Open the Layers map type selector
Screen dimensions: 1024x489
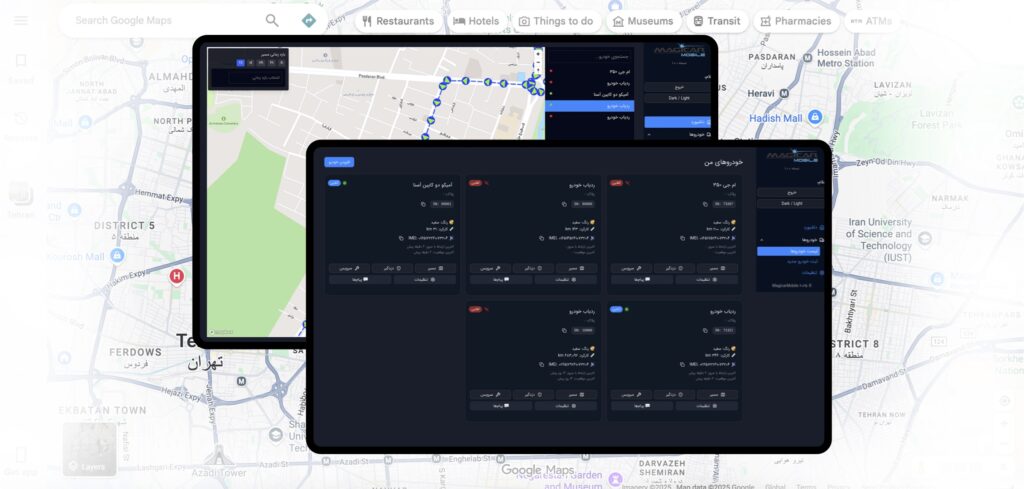[x=87, y=450]
